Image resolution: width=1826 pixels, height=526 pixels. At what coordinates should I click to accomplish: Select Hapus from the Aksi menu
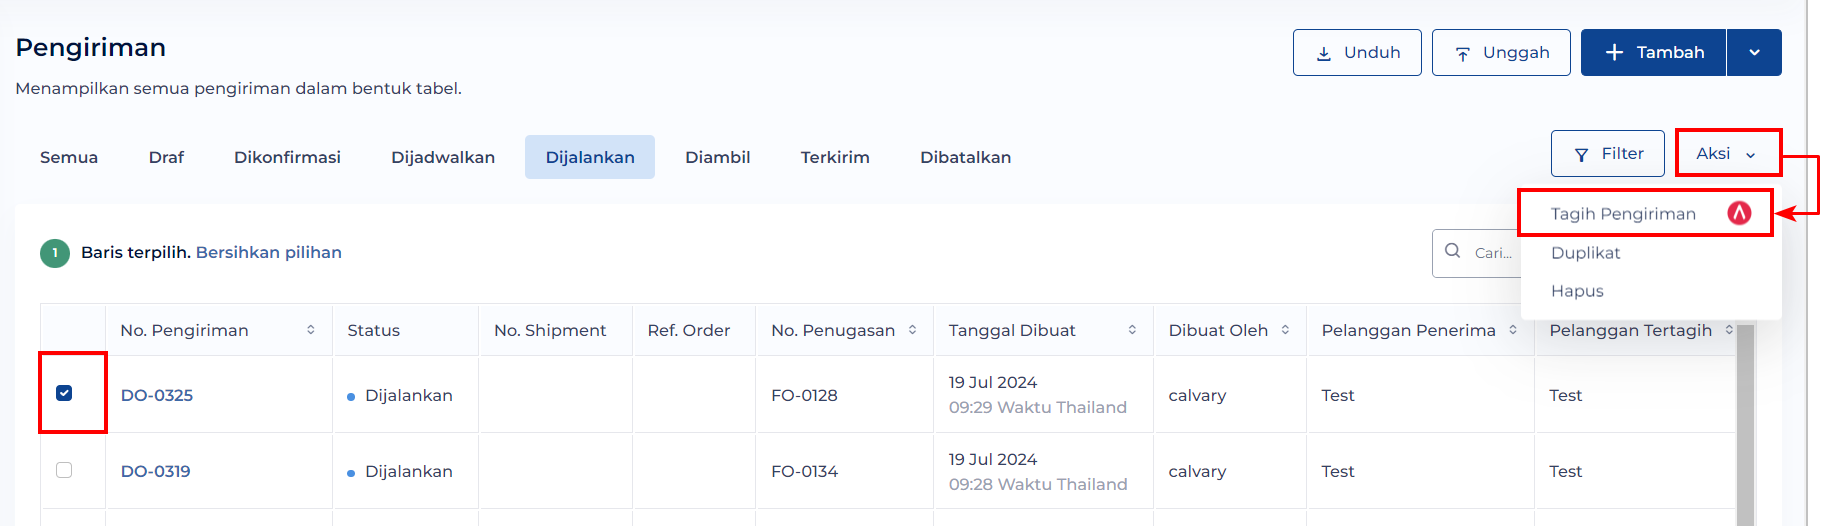1577,291
